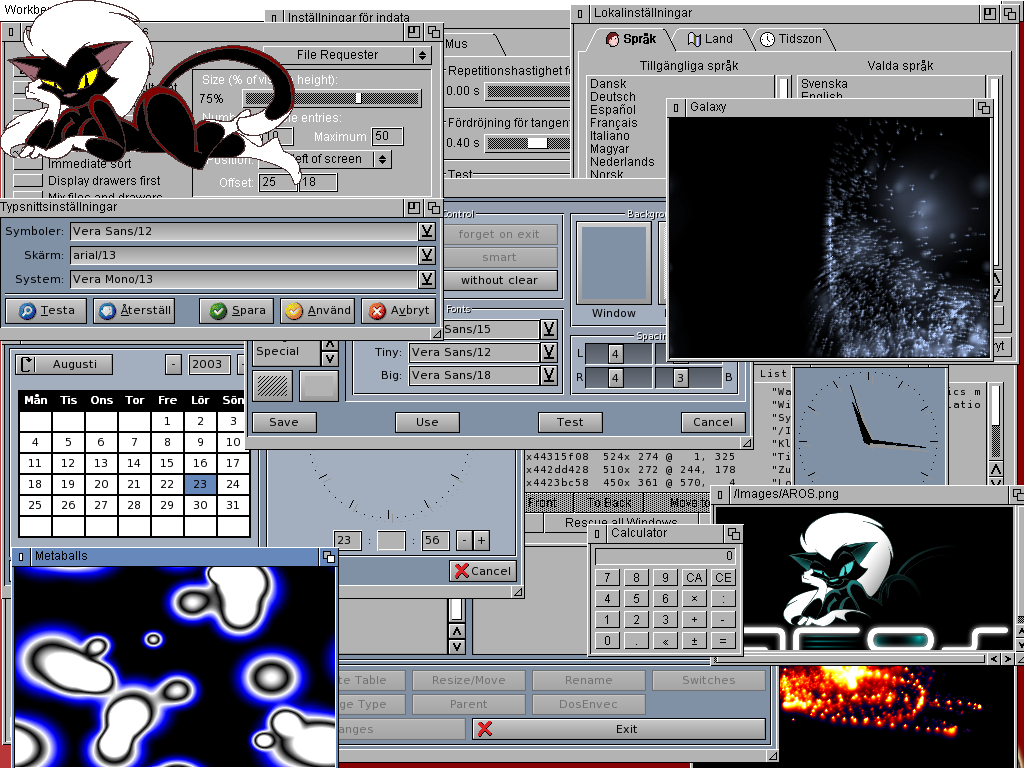This screenshot has height=768, width=1024.
Task: Click calculator digit 7
Action: click(607, 577)
